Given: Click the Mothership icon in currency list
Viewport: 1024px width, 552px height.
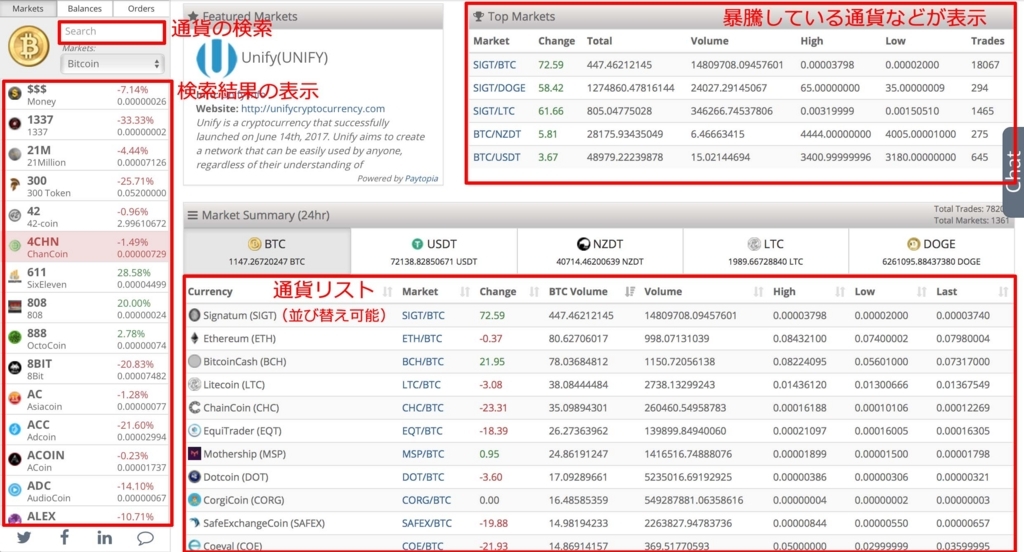Looking at the screenshot, I should (x=194, y=453).
